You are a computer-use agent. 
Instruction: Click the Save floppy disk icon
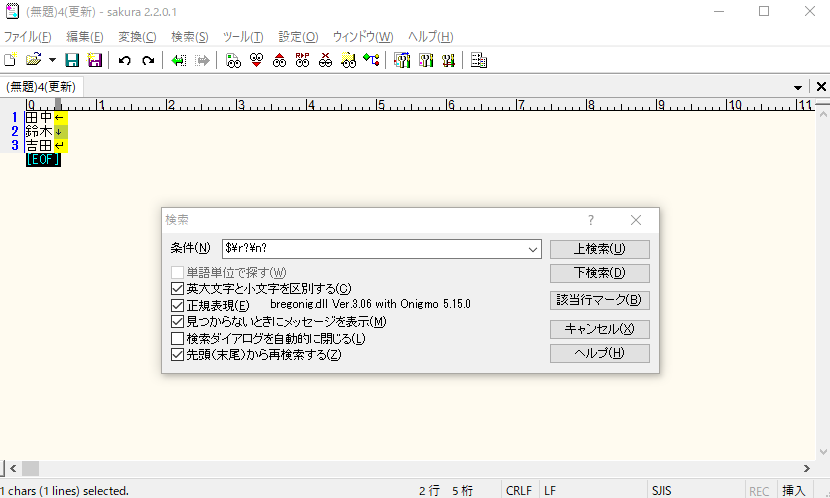[72, 61]
